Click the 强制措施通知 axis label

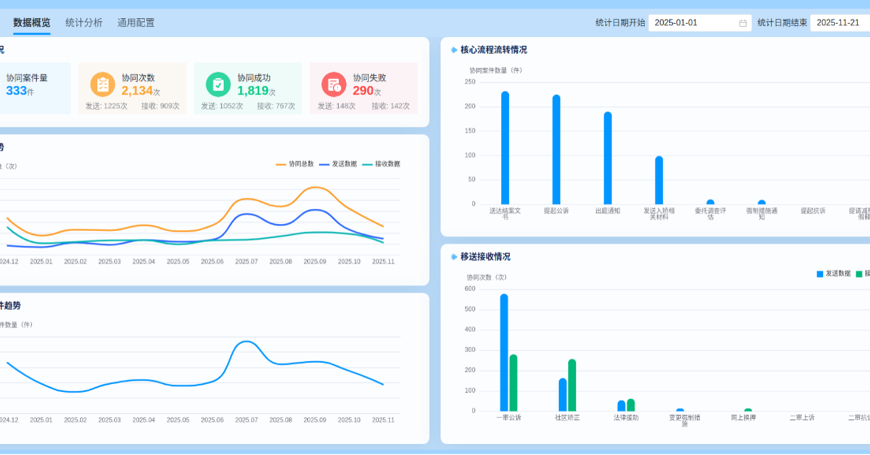click(762, 214)
